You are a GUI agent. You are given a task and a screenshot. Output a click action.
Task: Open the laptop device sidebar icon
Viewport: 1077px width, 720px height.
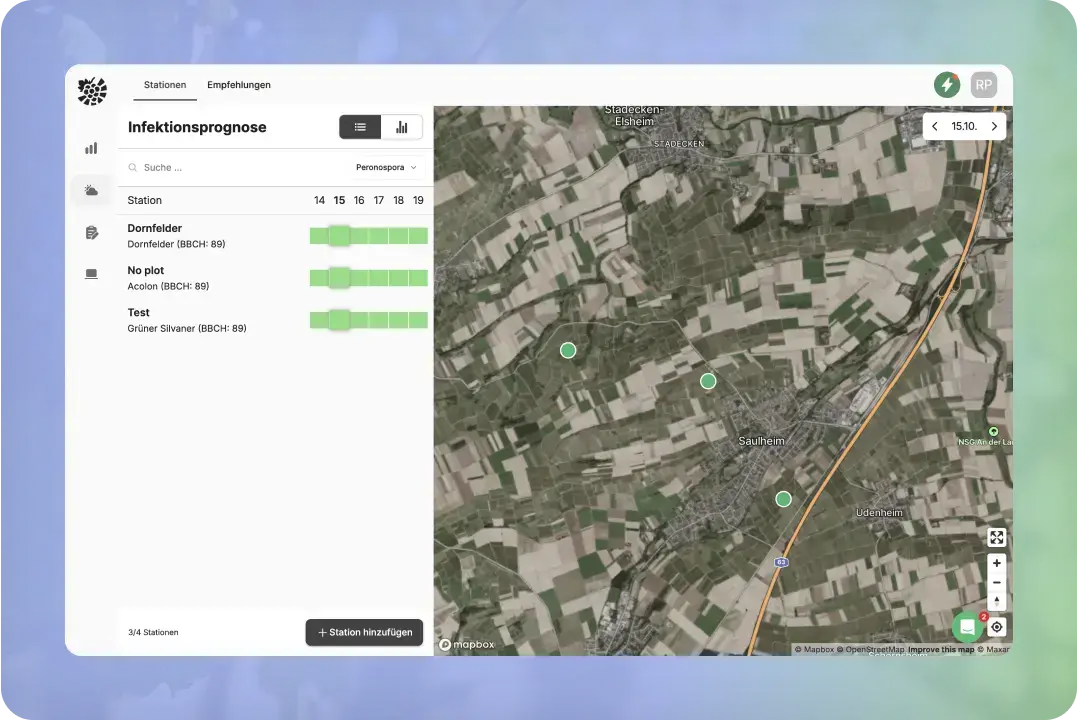click(x=91, y=274)
